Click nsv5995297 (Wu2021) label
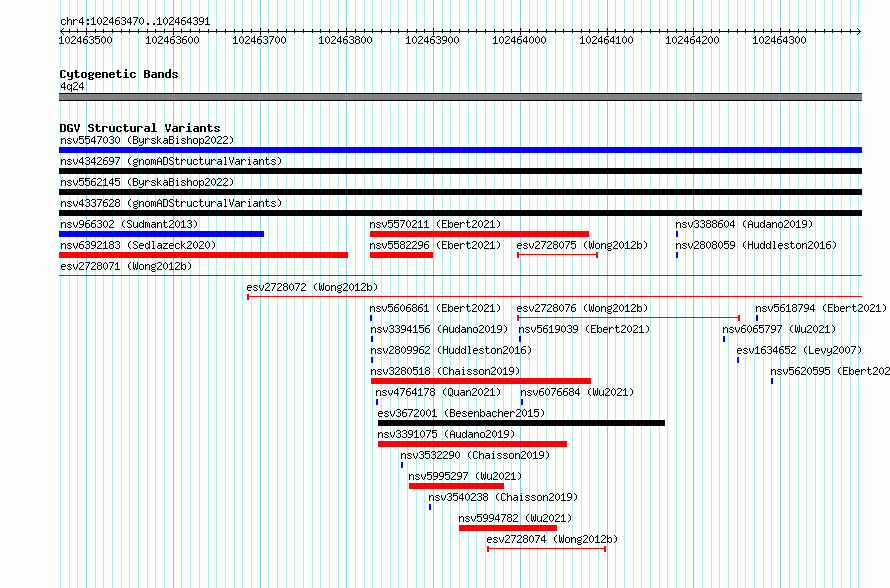 (465, 476)
